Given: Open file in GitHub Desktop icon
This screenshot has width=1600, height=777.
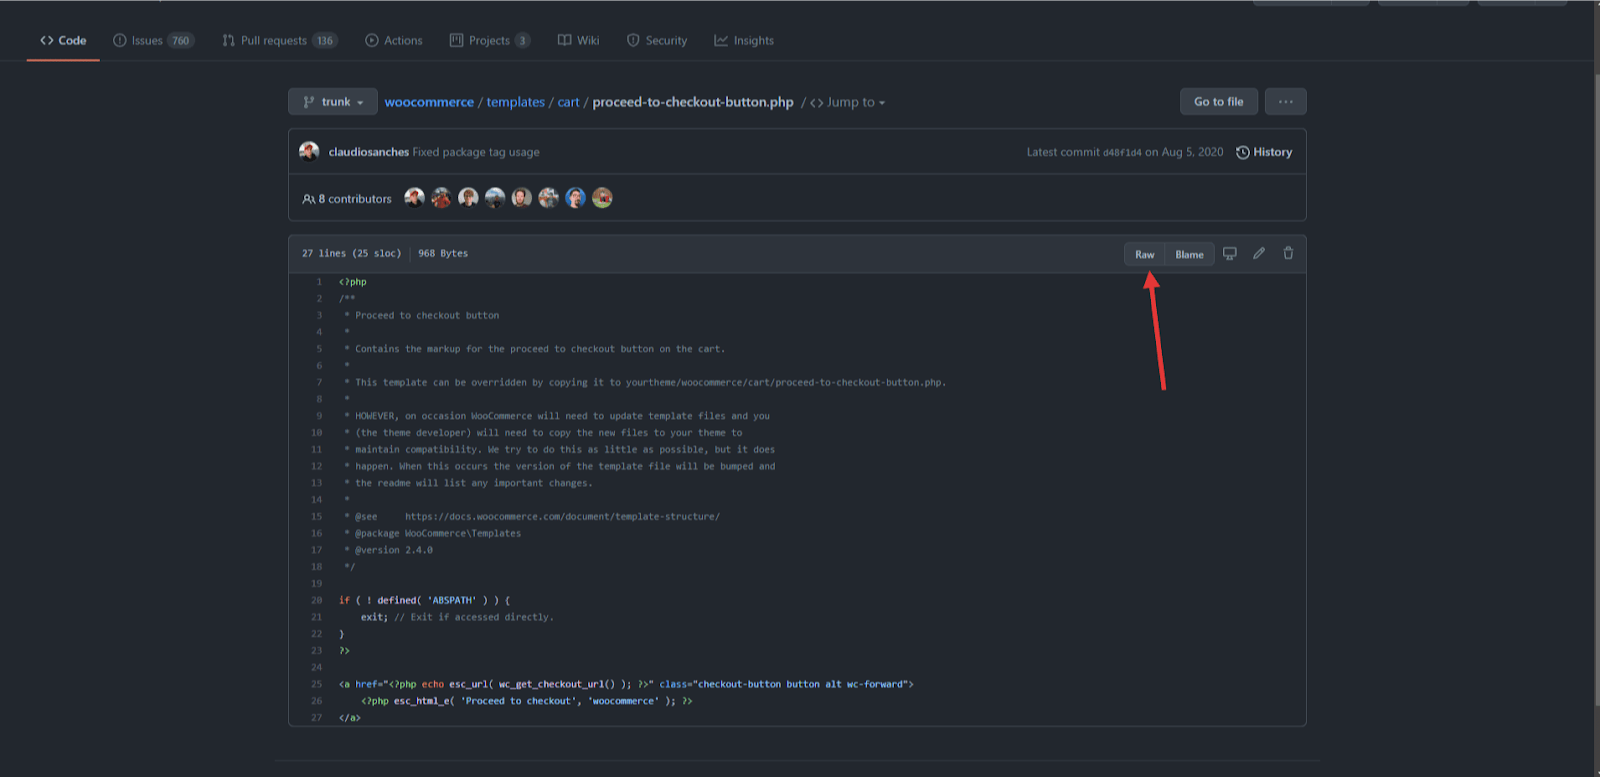Looking at the screenshot, I should 1230,254.
